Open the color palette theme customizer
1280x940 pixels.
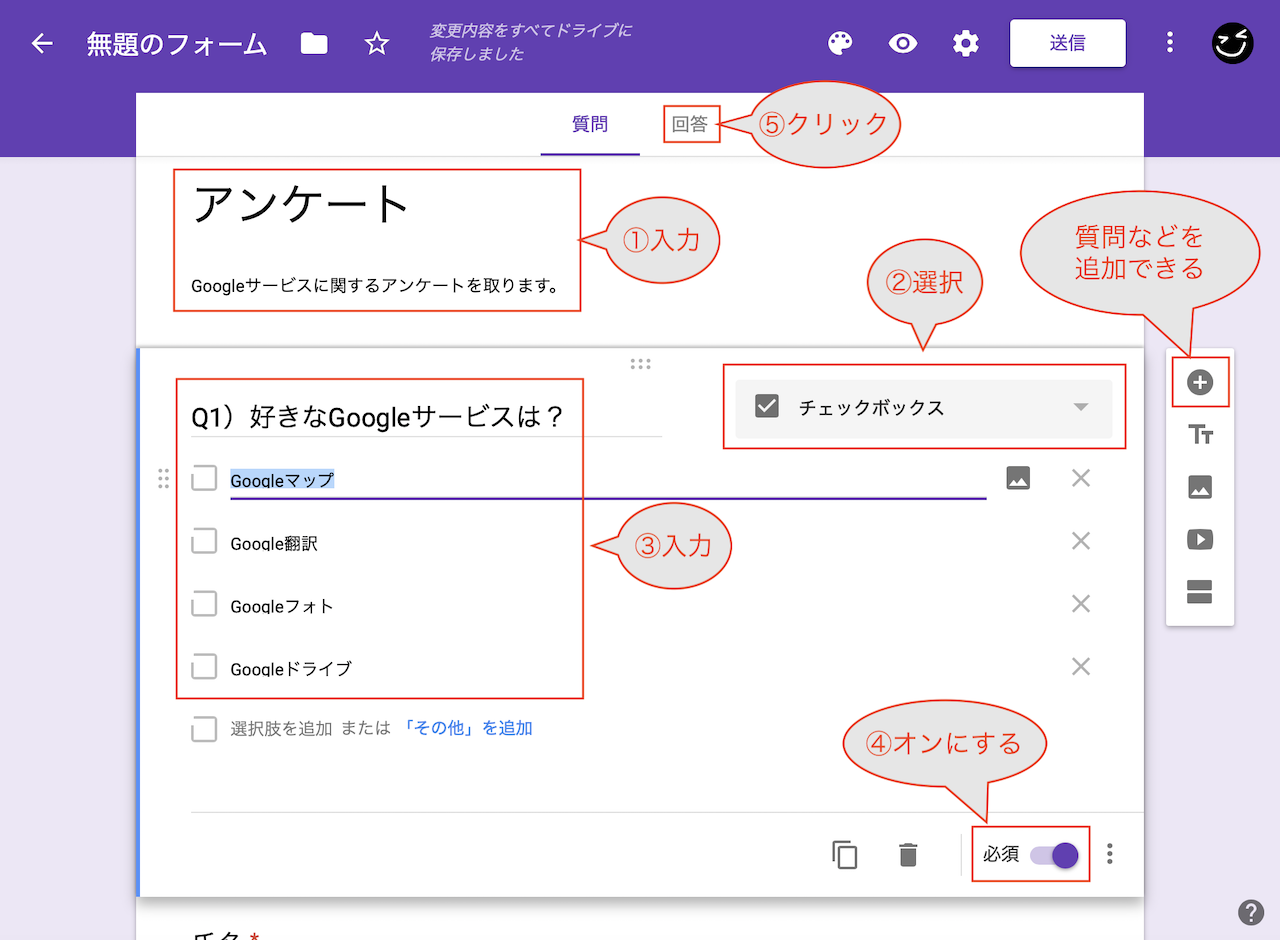point(840,43)
